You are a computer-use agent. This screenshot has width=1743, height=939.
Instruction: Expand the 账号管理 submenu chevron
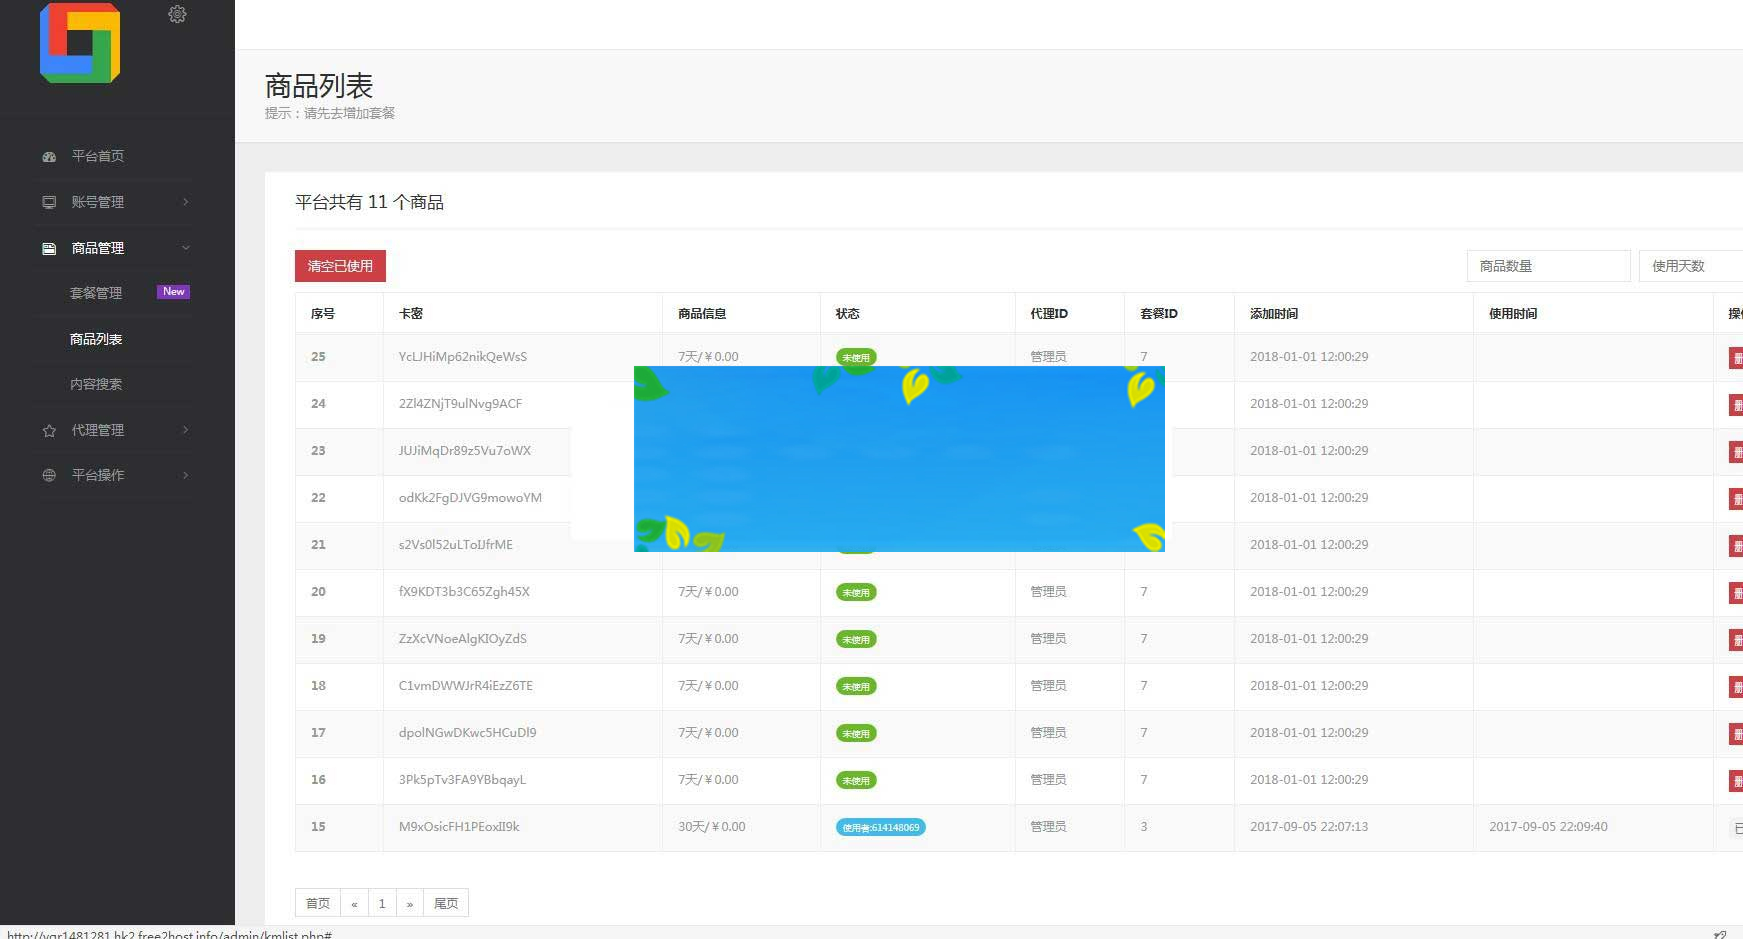click(185, 202)
